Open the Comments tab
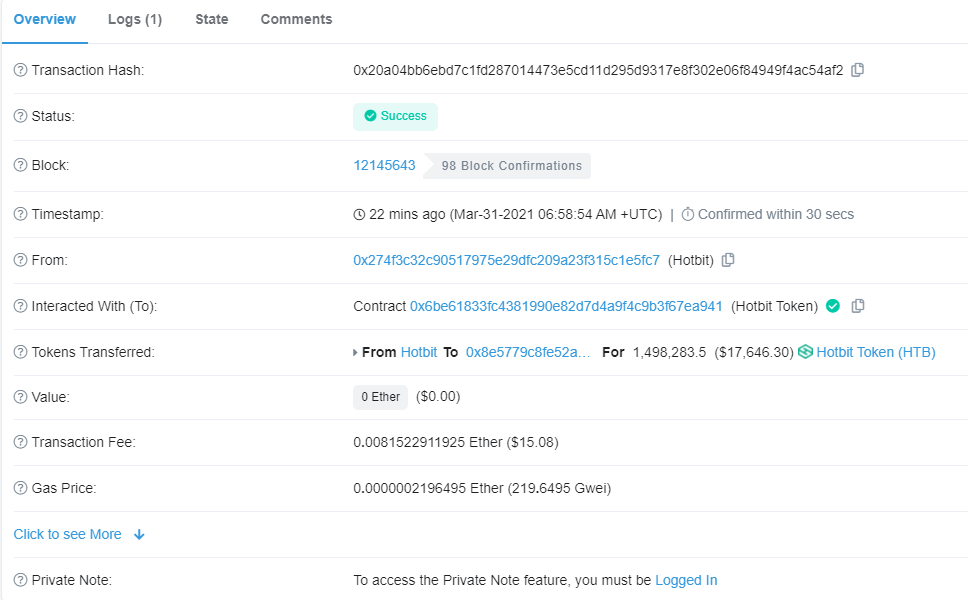 pyautogui.click(x=296, y=20)
